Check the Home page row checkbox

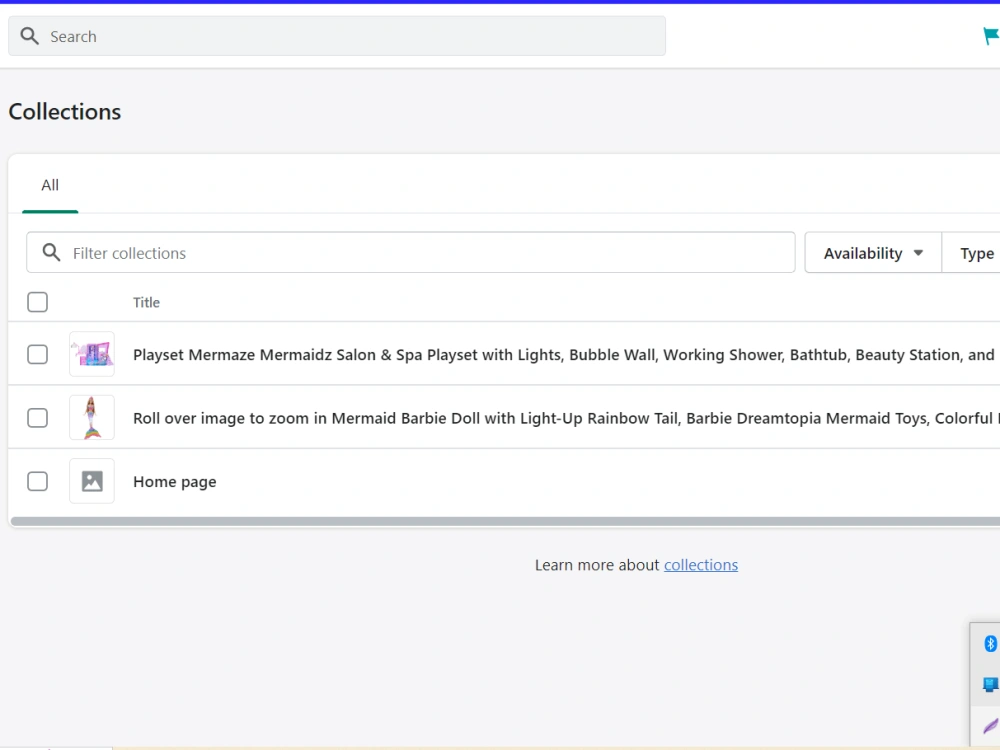pyautogui.click(x=38, y=482)
